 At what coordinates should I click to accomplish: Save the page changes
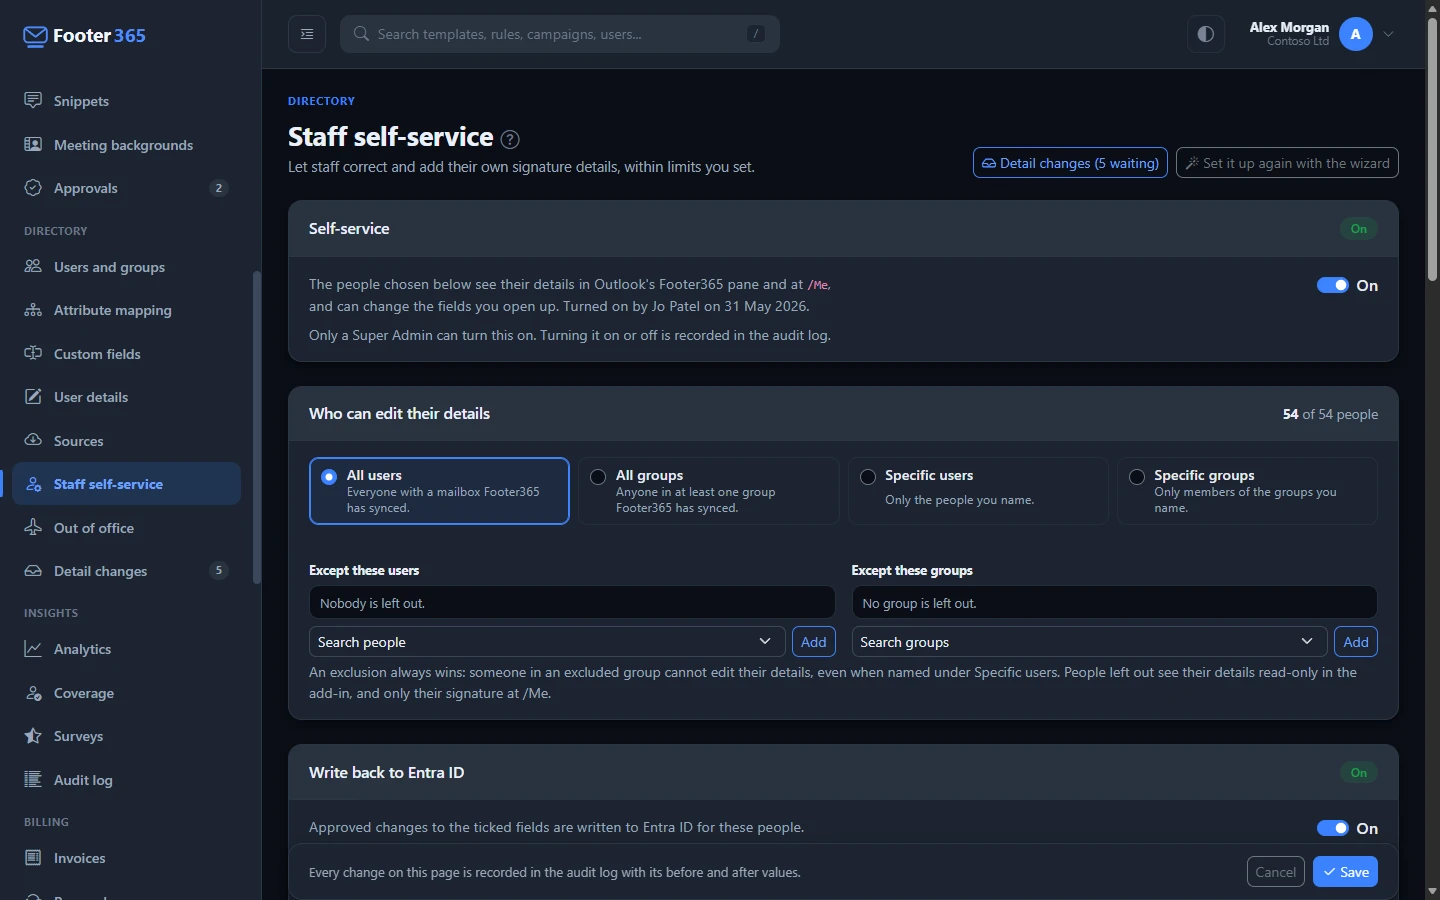(x=1345, y=872)
